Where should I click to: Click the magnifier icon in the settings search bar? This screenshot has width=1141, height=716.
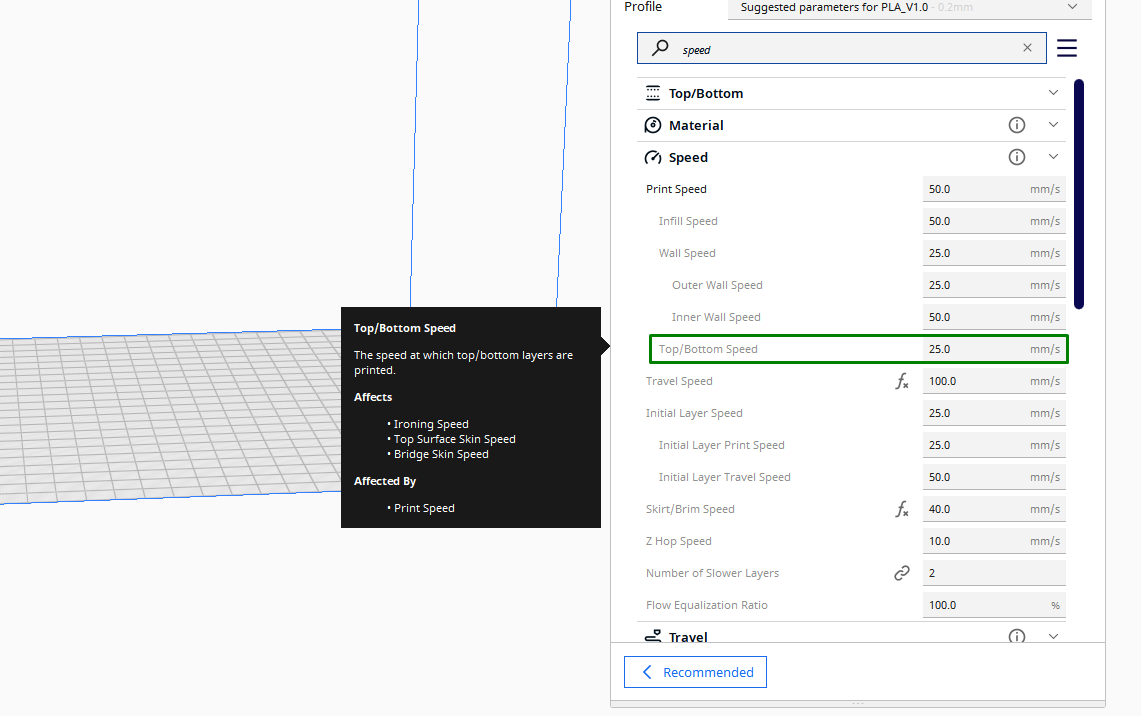[x=659, y=47]
